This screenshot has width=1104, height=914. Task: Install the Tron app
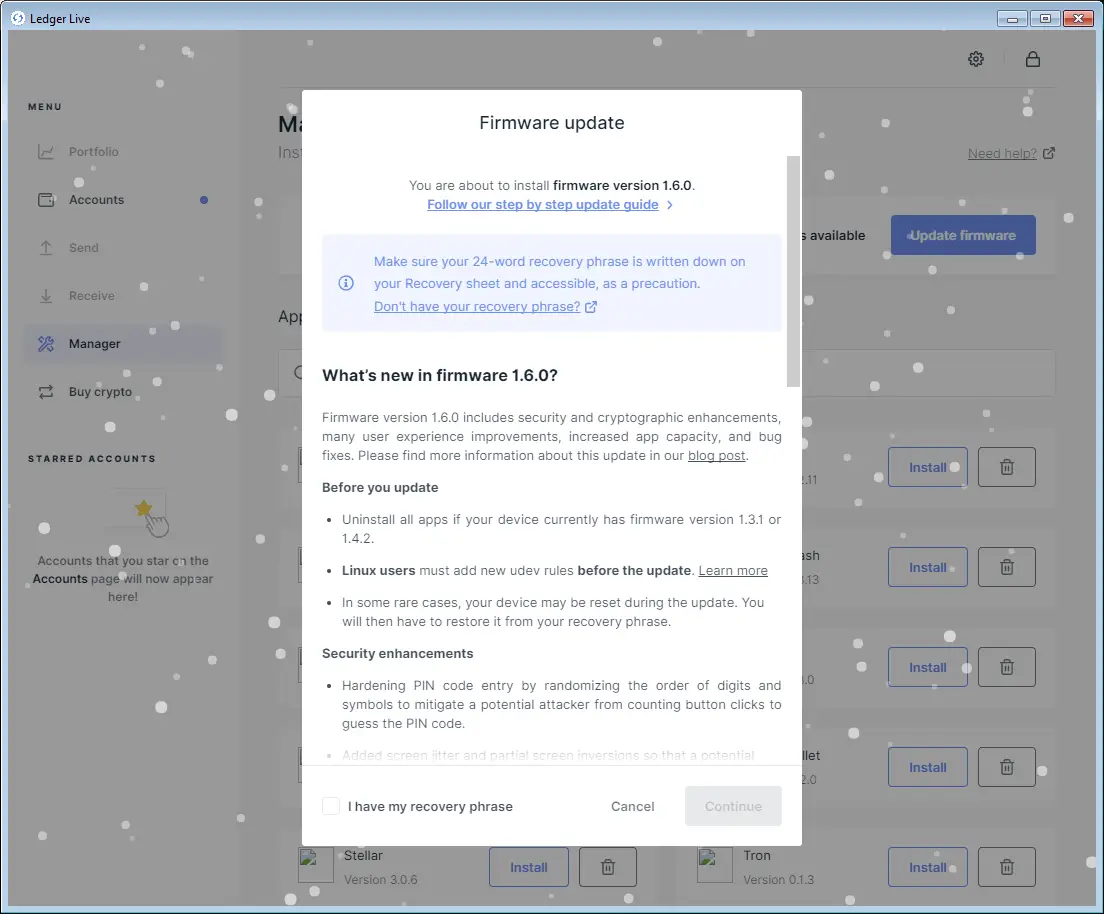coord(927,868)
